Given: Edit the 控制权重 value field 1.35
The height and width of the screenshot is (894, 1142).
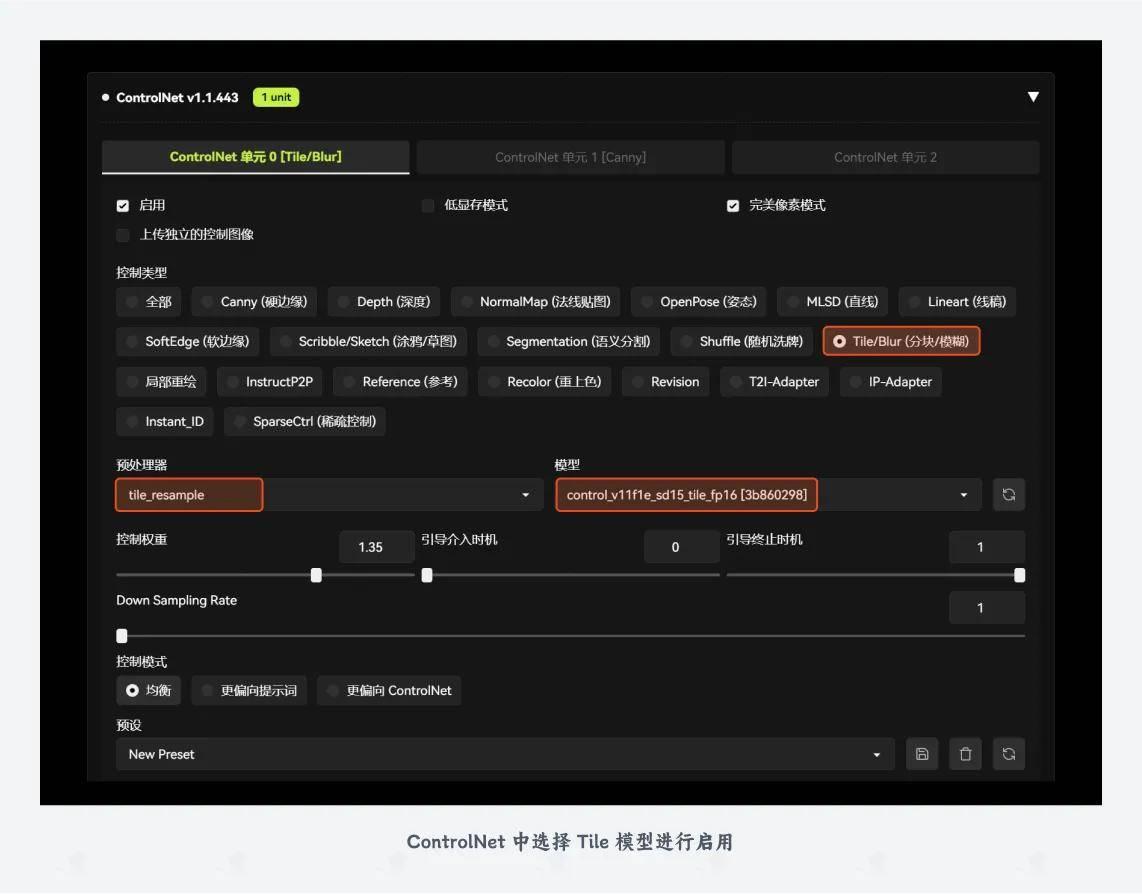Looking at the screenshot, I should pyautogui.click(x=377, y=547).
